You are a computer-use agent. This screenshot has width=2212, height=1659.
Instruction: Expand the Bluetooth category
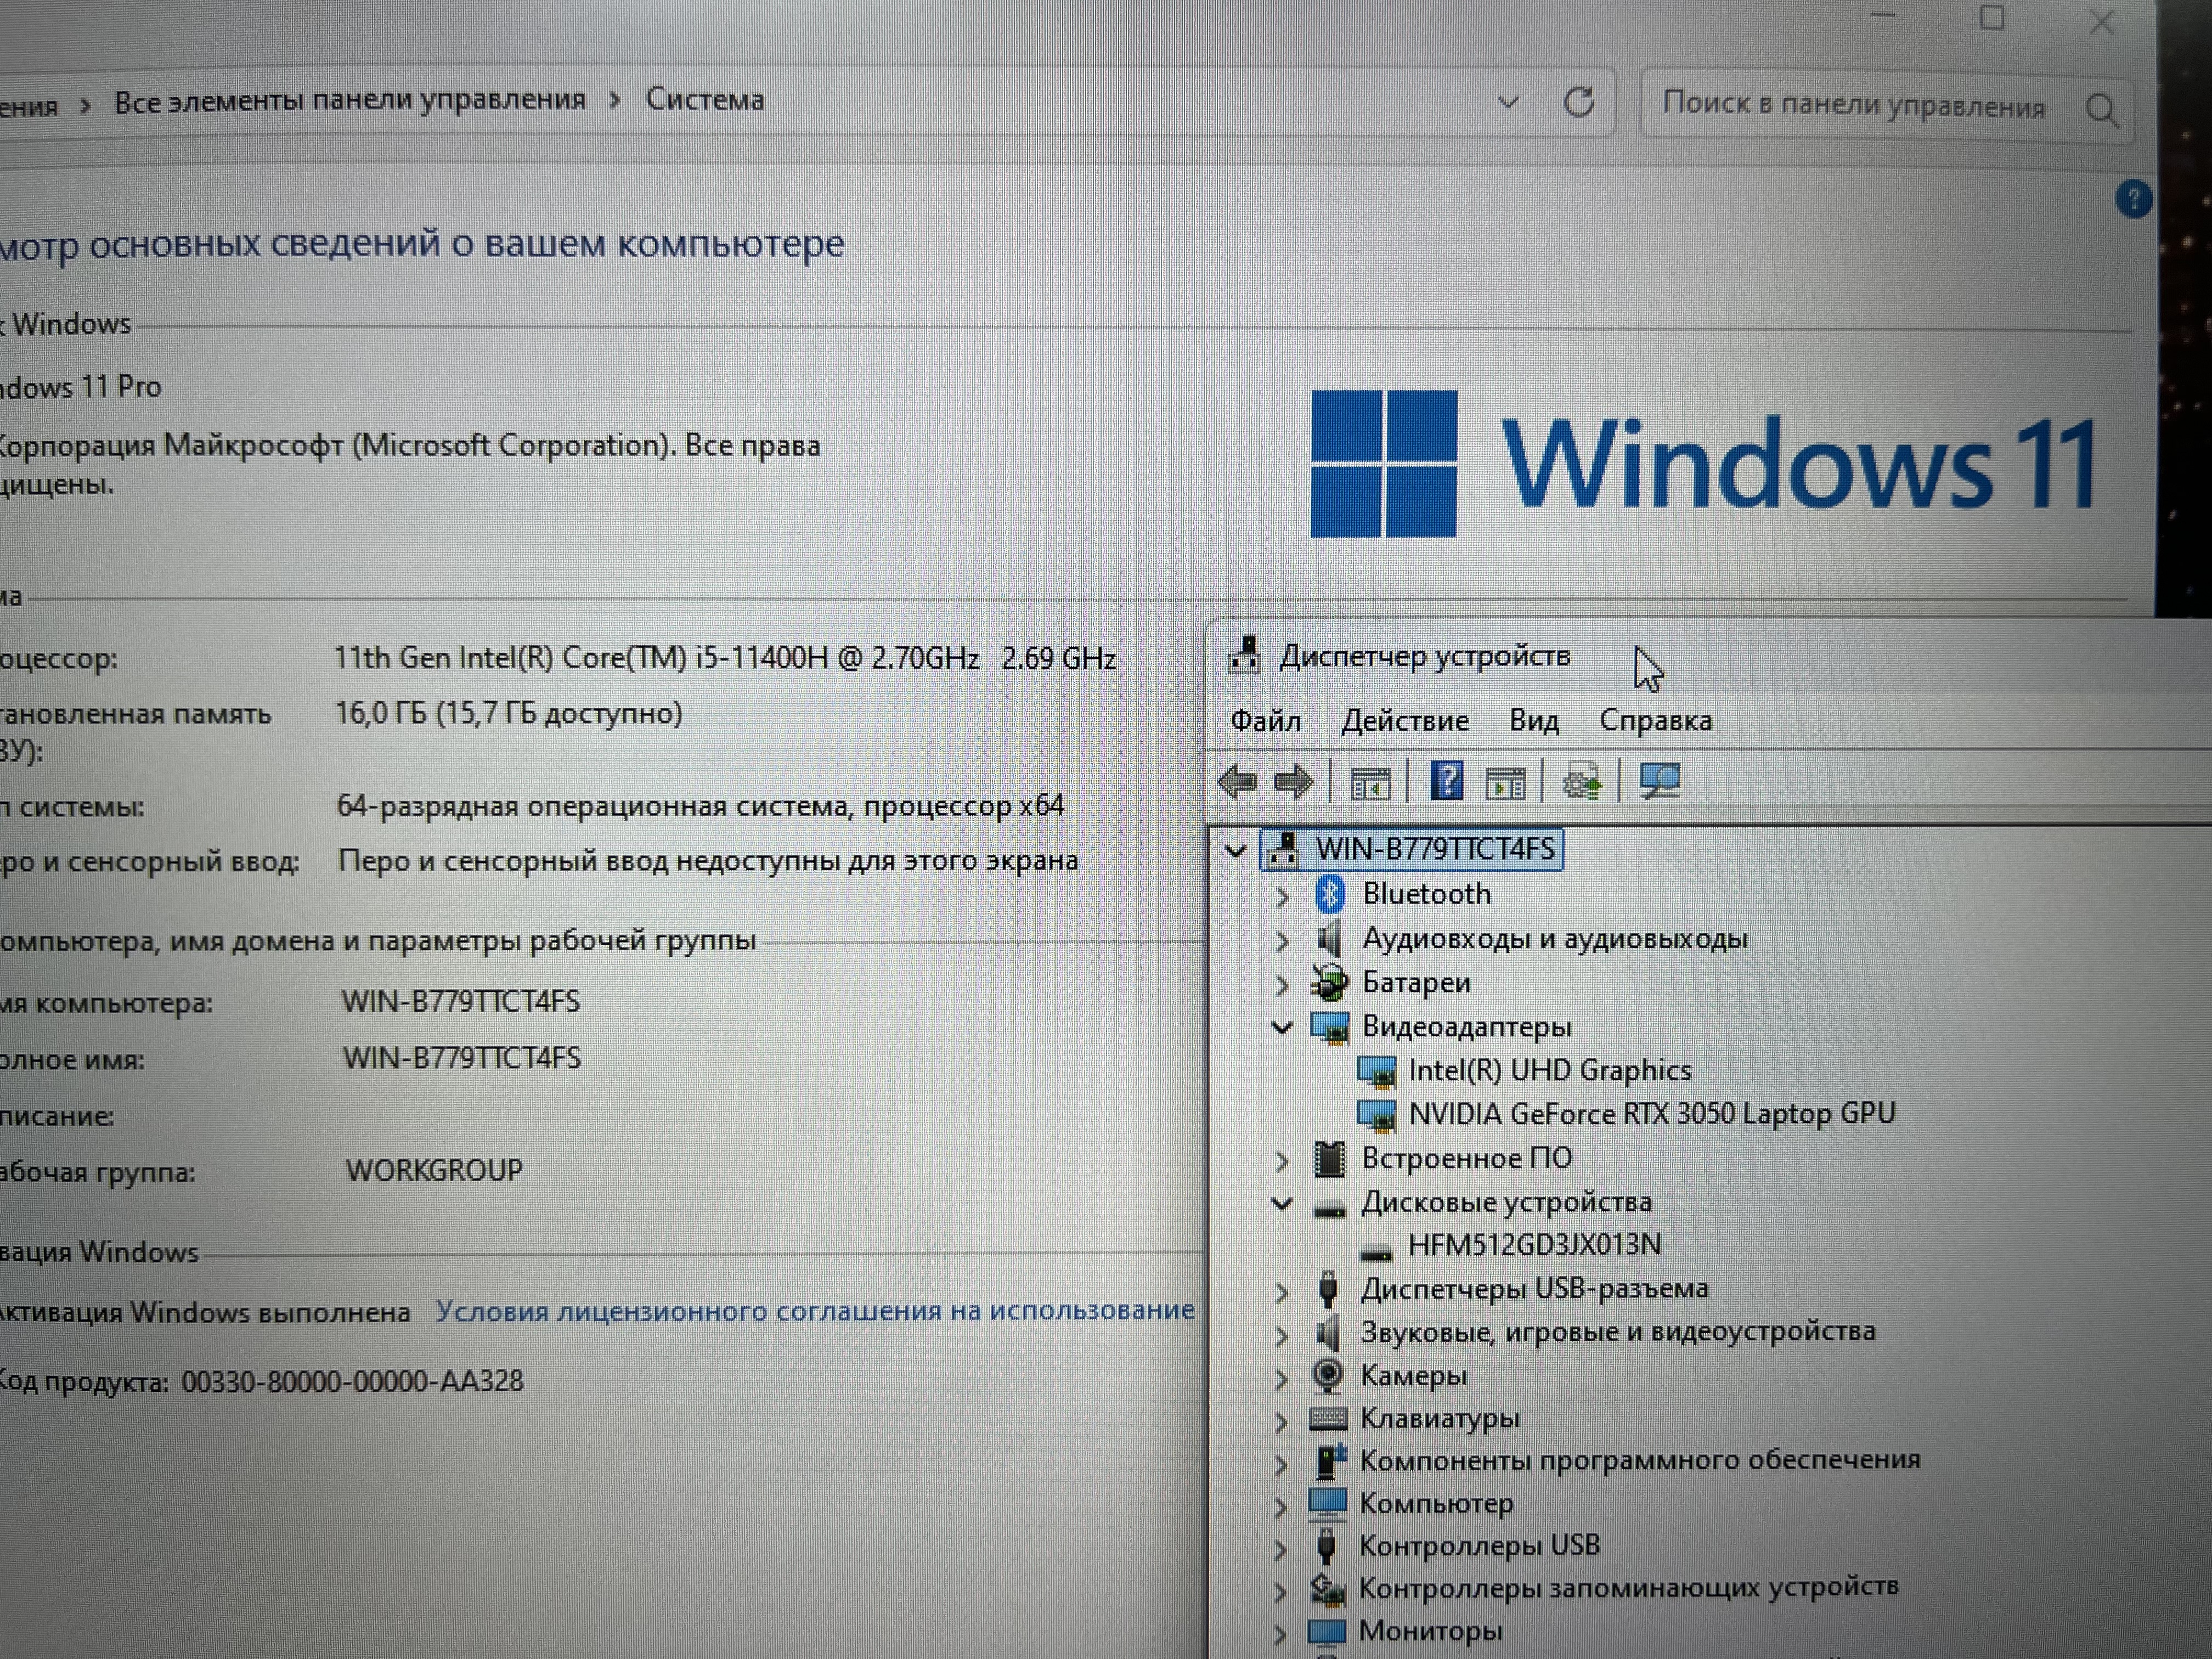1283,896
